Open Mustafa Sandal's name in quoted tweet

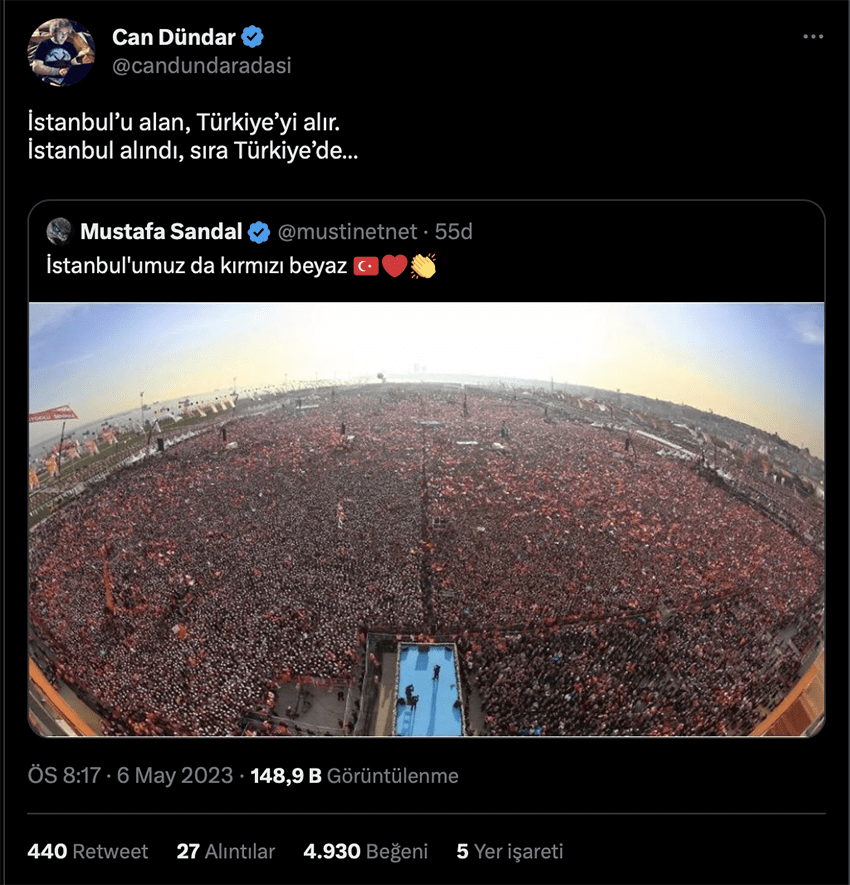[x=160, y=232]
